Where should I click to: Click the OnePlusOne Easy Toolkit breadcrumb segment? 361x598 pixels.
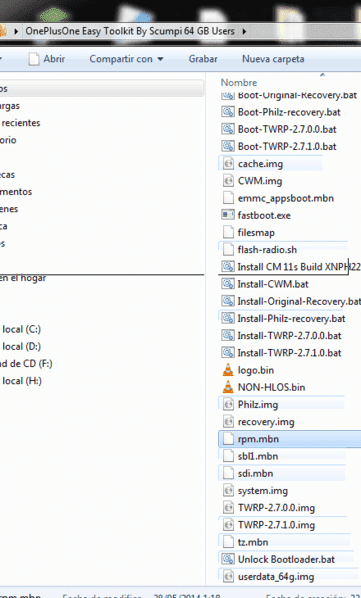[x=130, y=31]
